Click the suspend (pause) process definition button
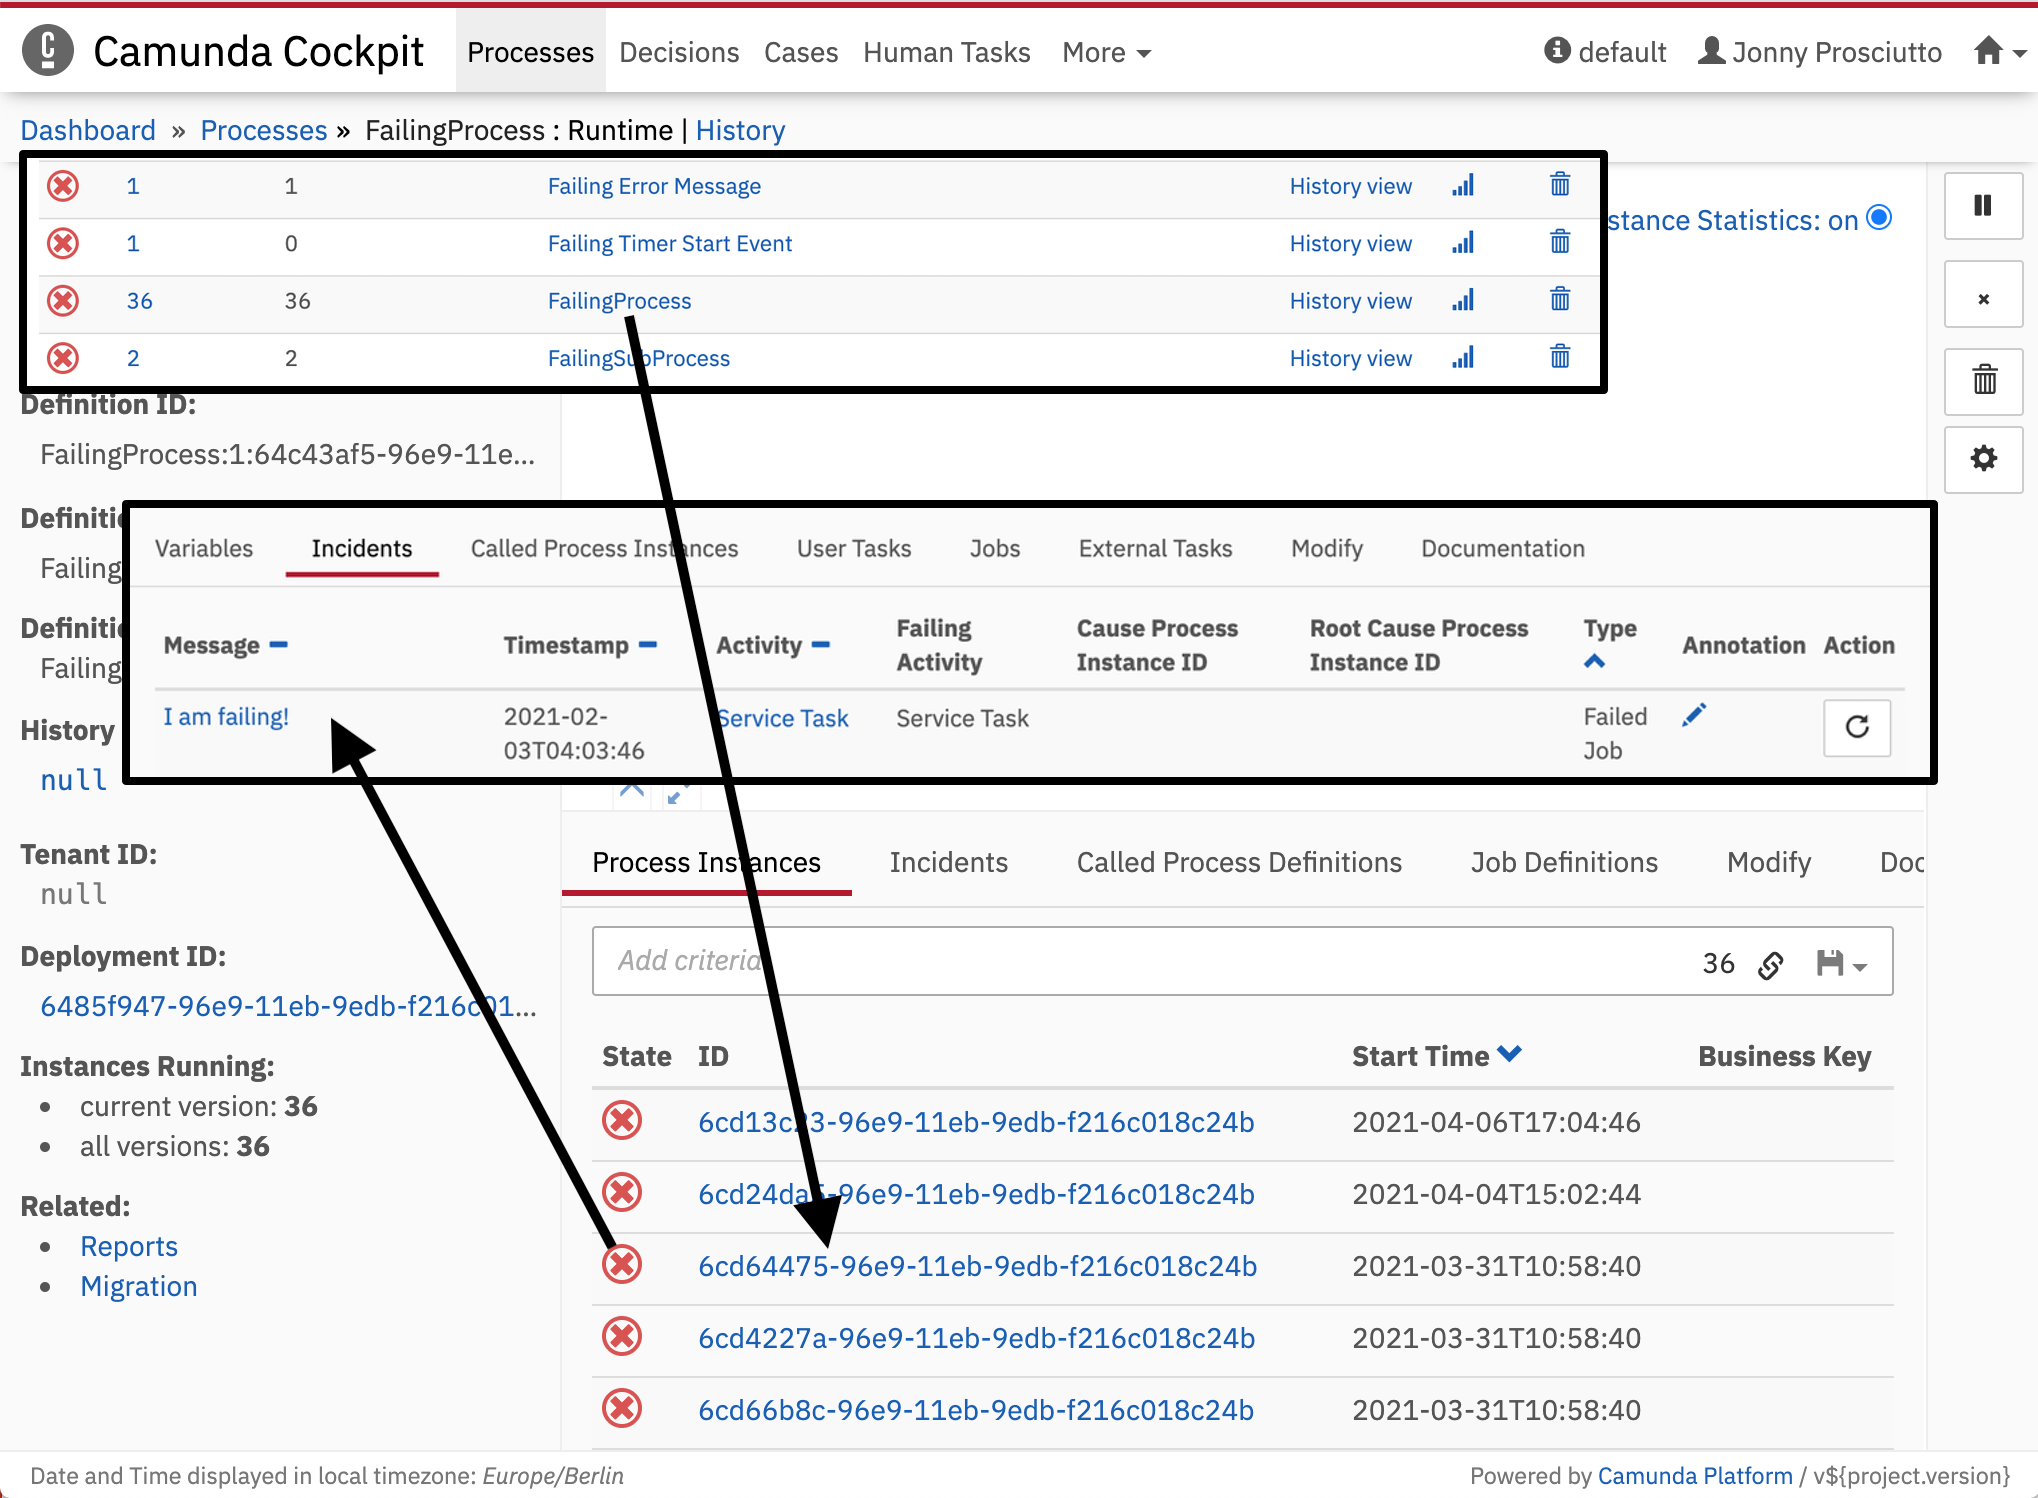Screen dimensions: 2038x1498 pyautogui.click(x=1982, y=206)
